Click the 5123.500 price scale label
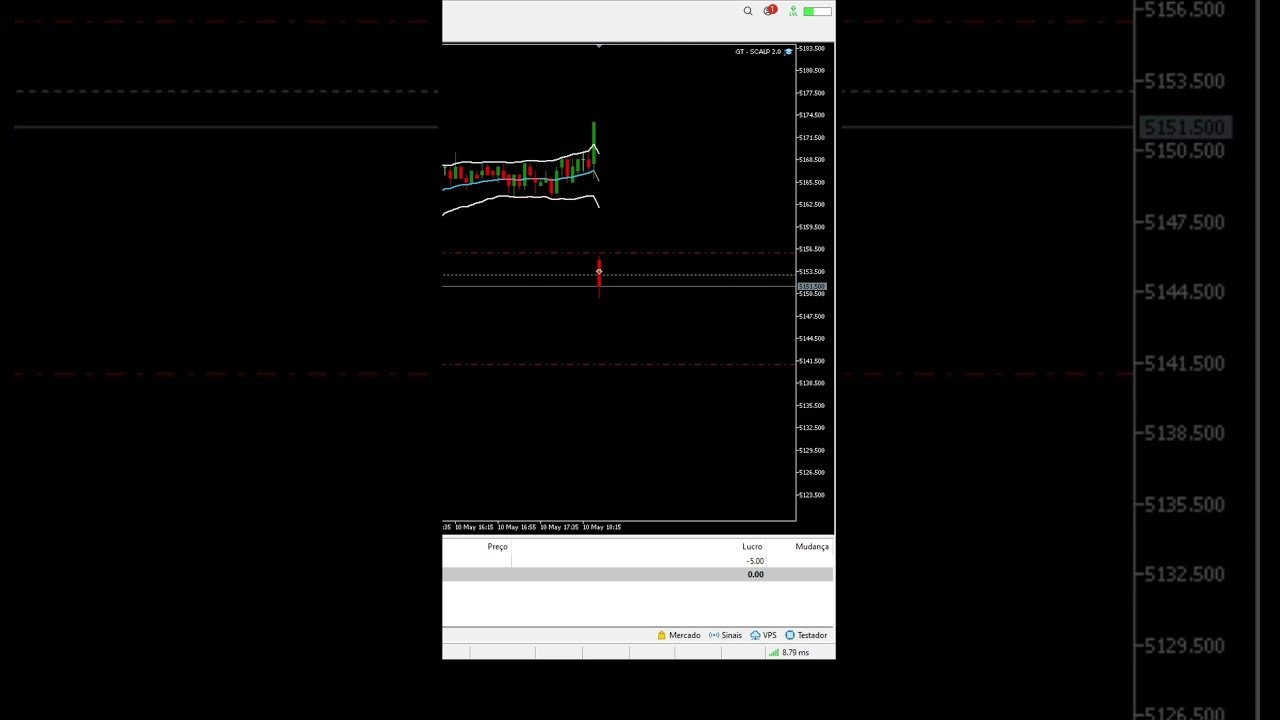 point(811,495)
